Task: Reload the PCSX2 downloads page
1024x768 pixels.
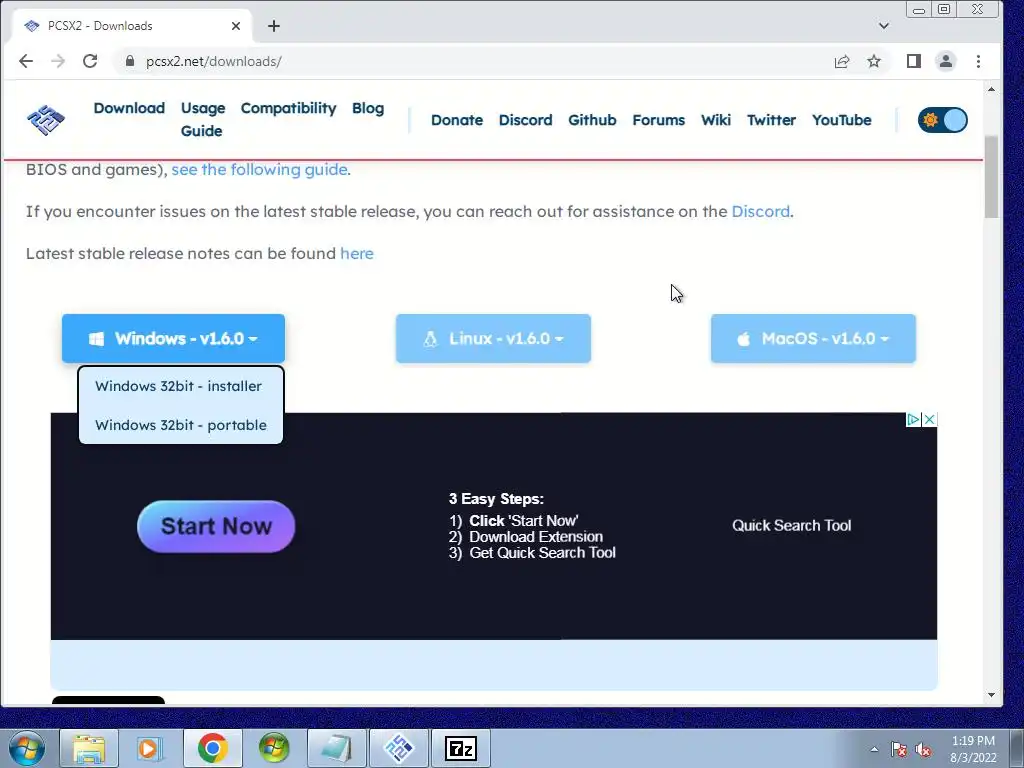Action: coord(90,61)
